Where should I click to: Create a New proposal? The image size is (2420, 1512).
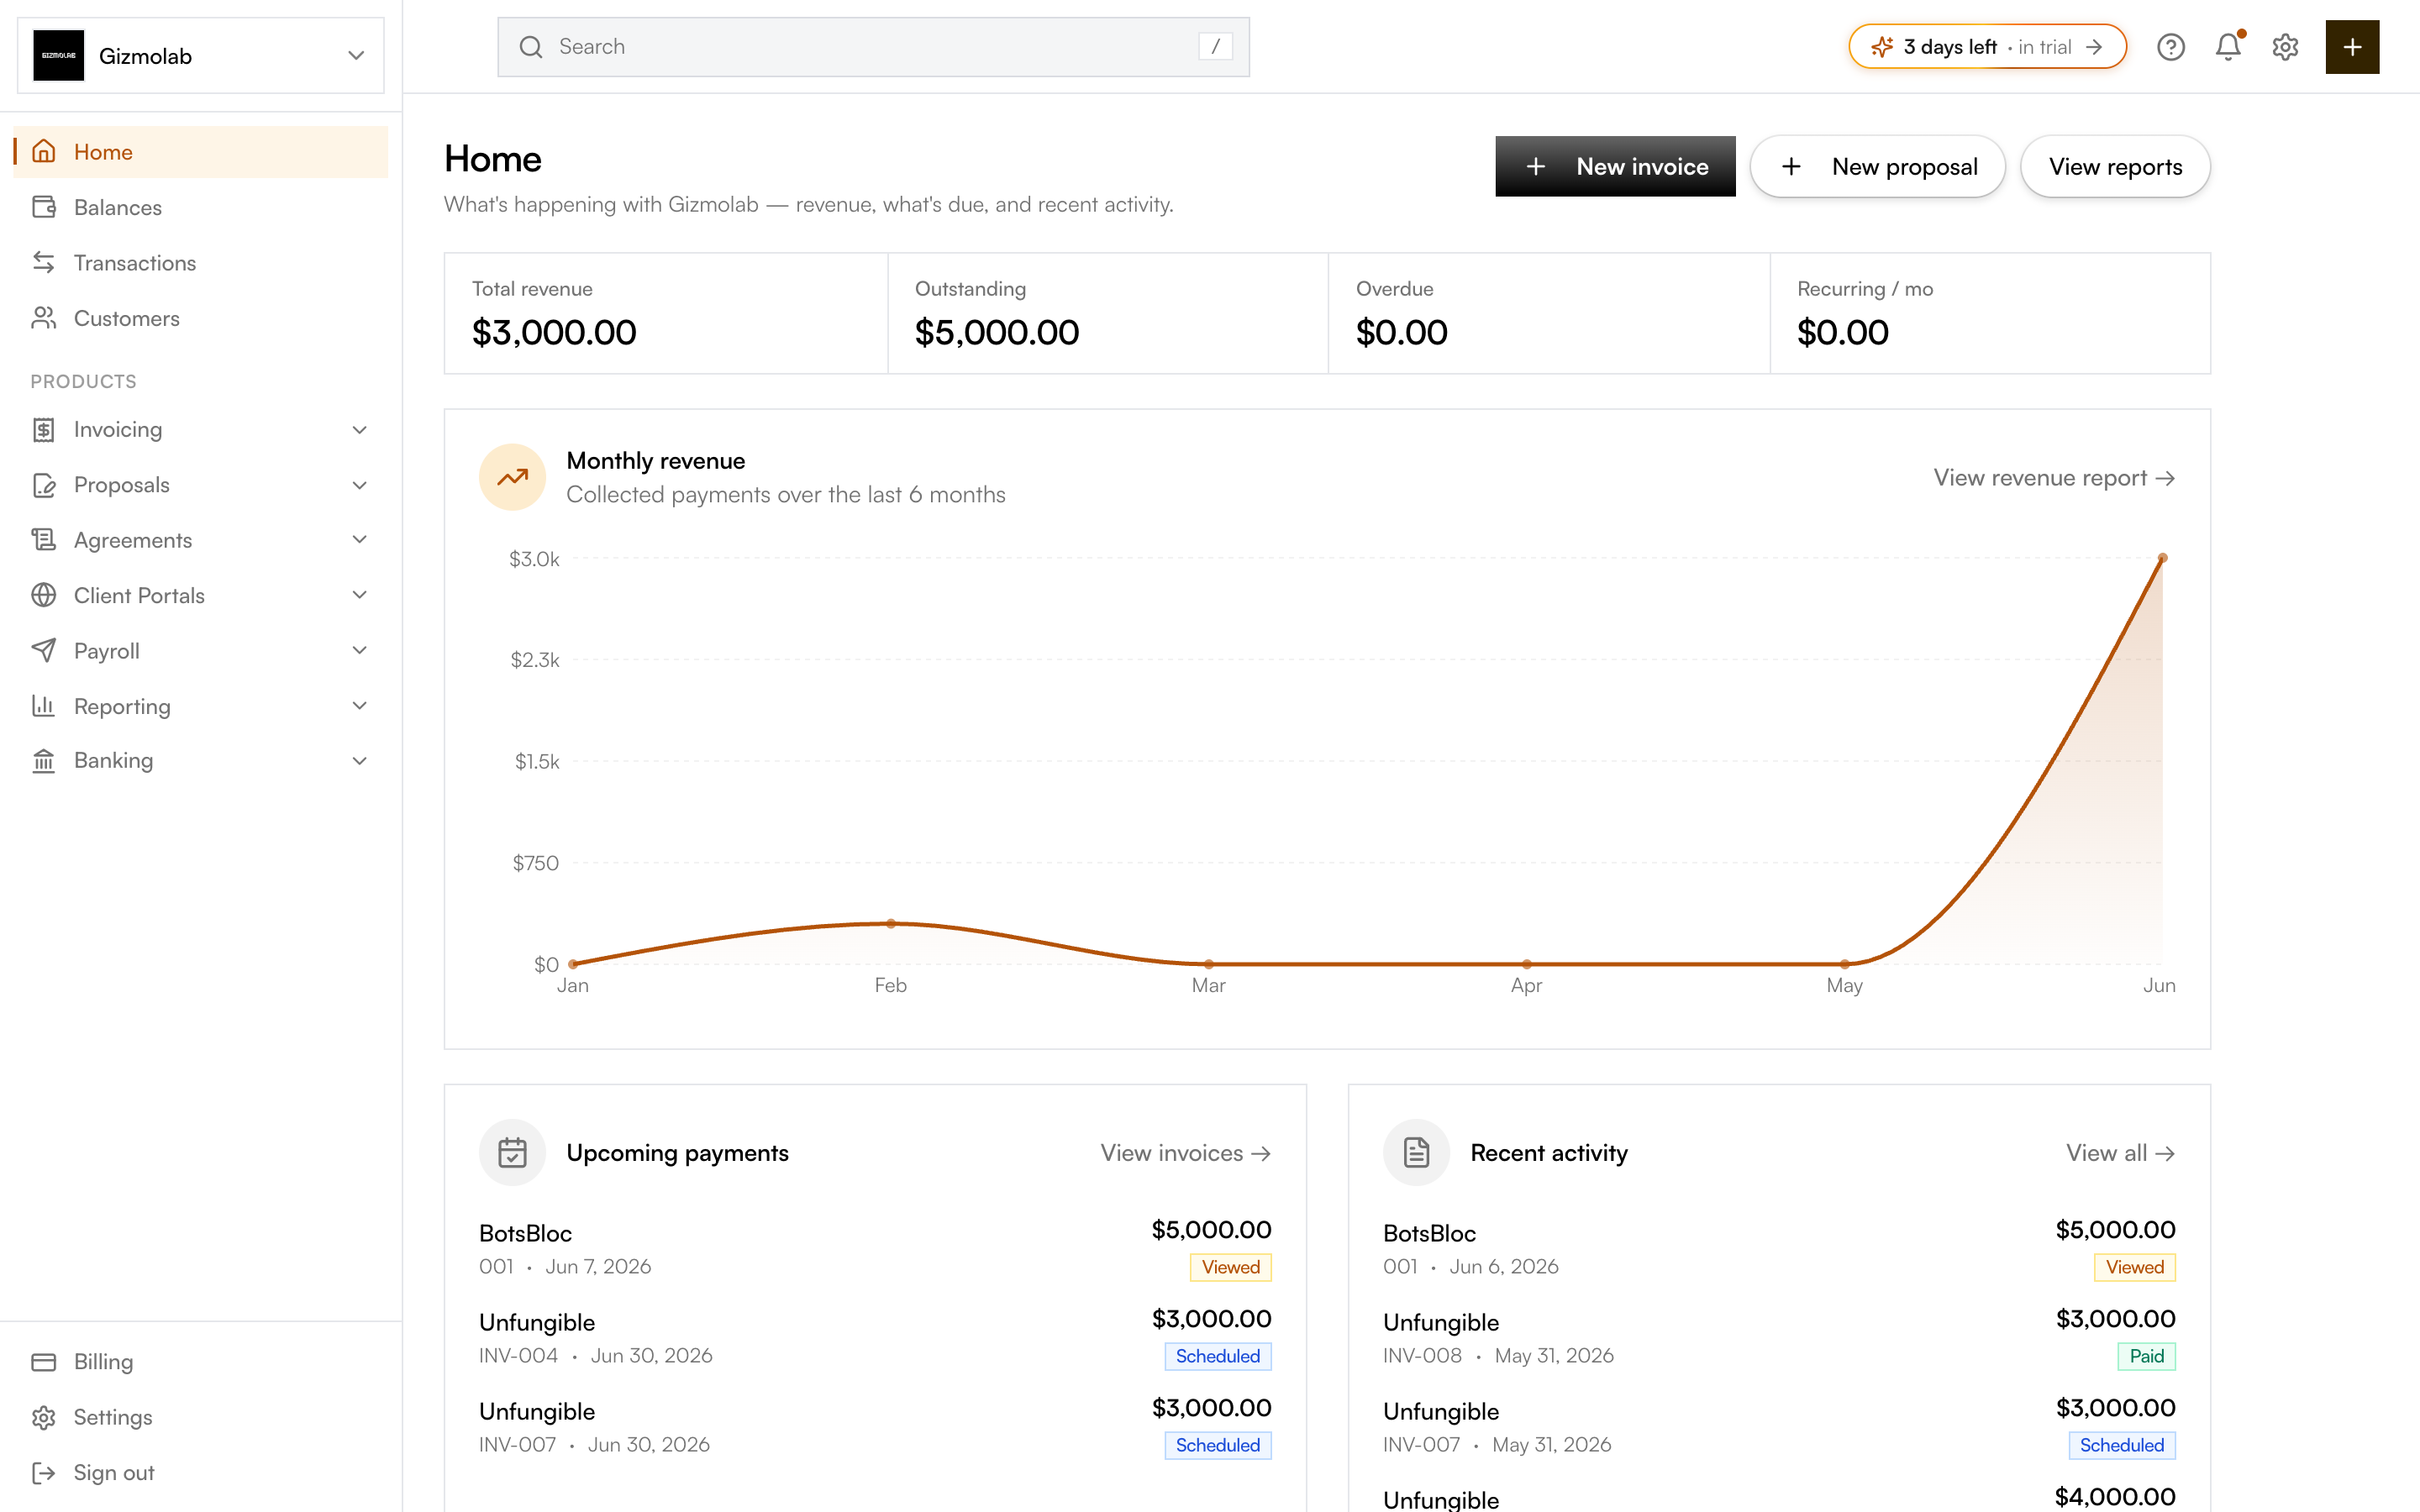1877,167
